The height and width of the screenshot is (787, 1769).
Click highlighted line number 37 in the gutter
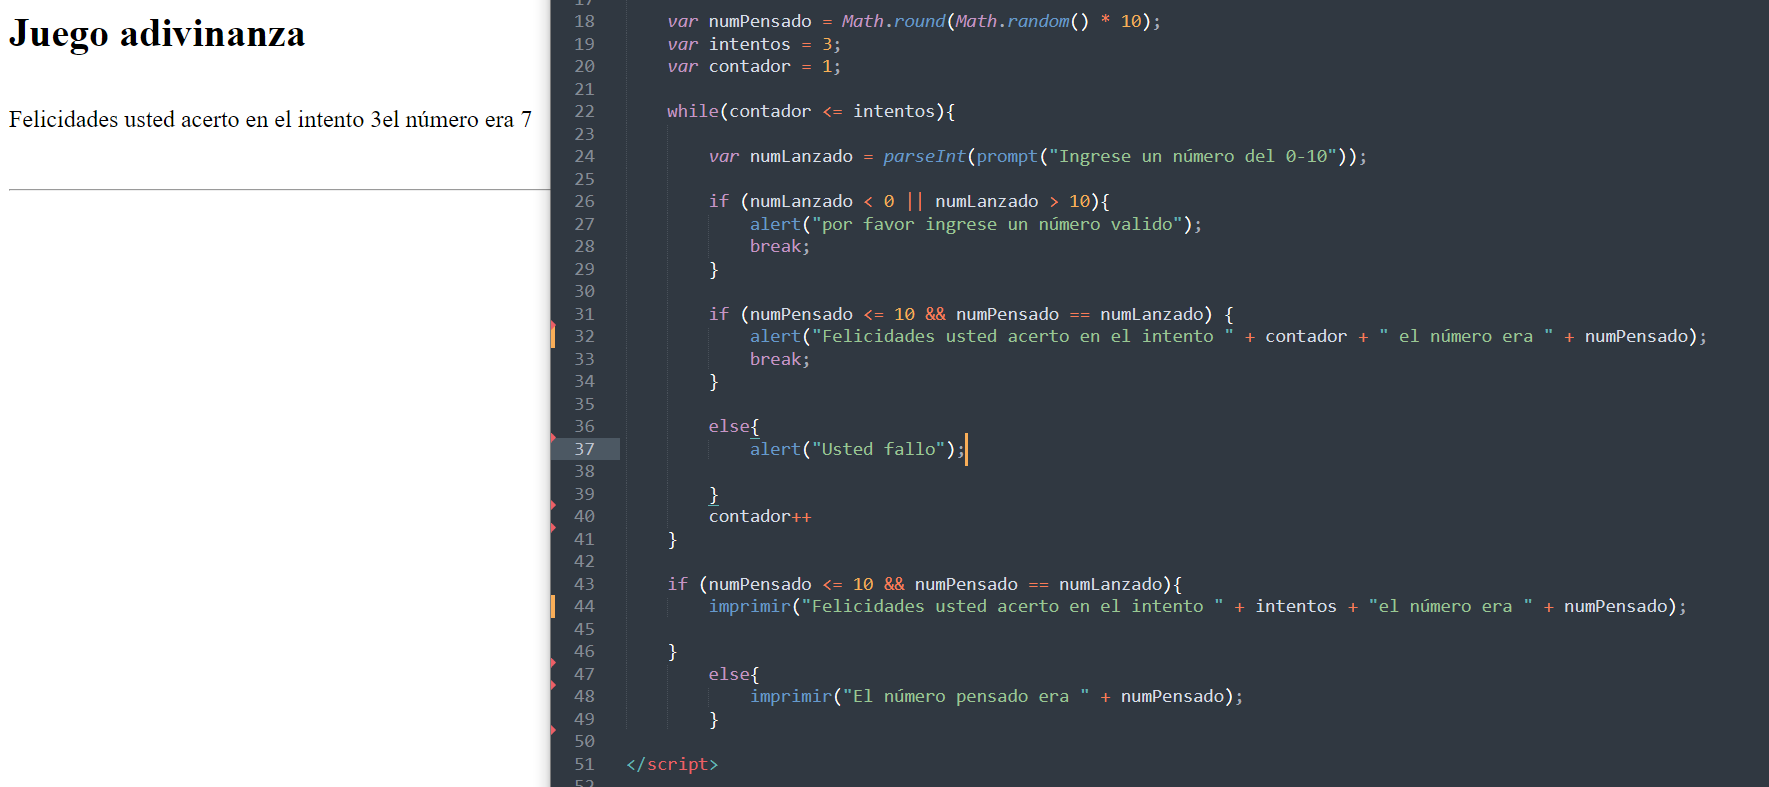(584, 449)
